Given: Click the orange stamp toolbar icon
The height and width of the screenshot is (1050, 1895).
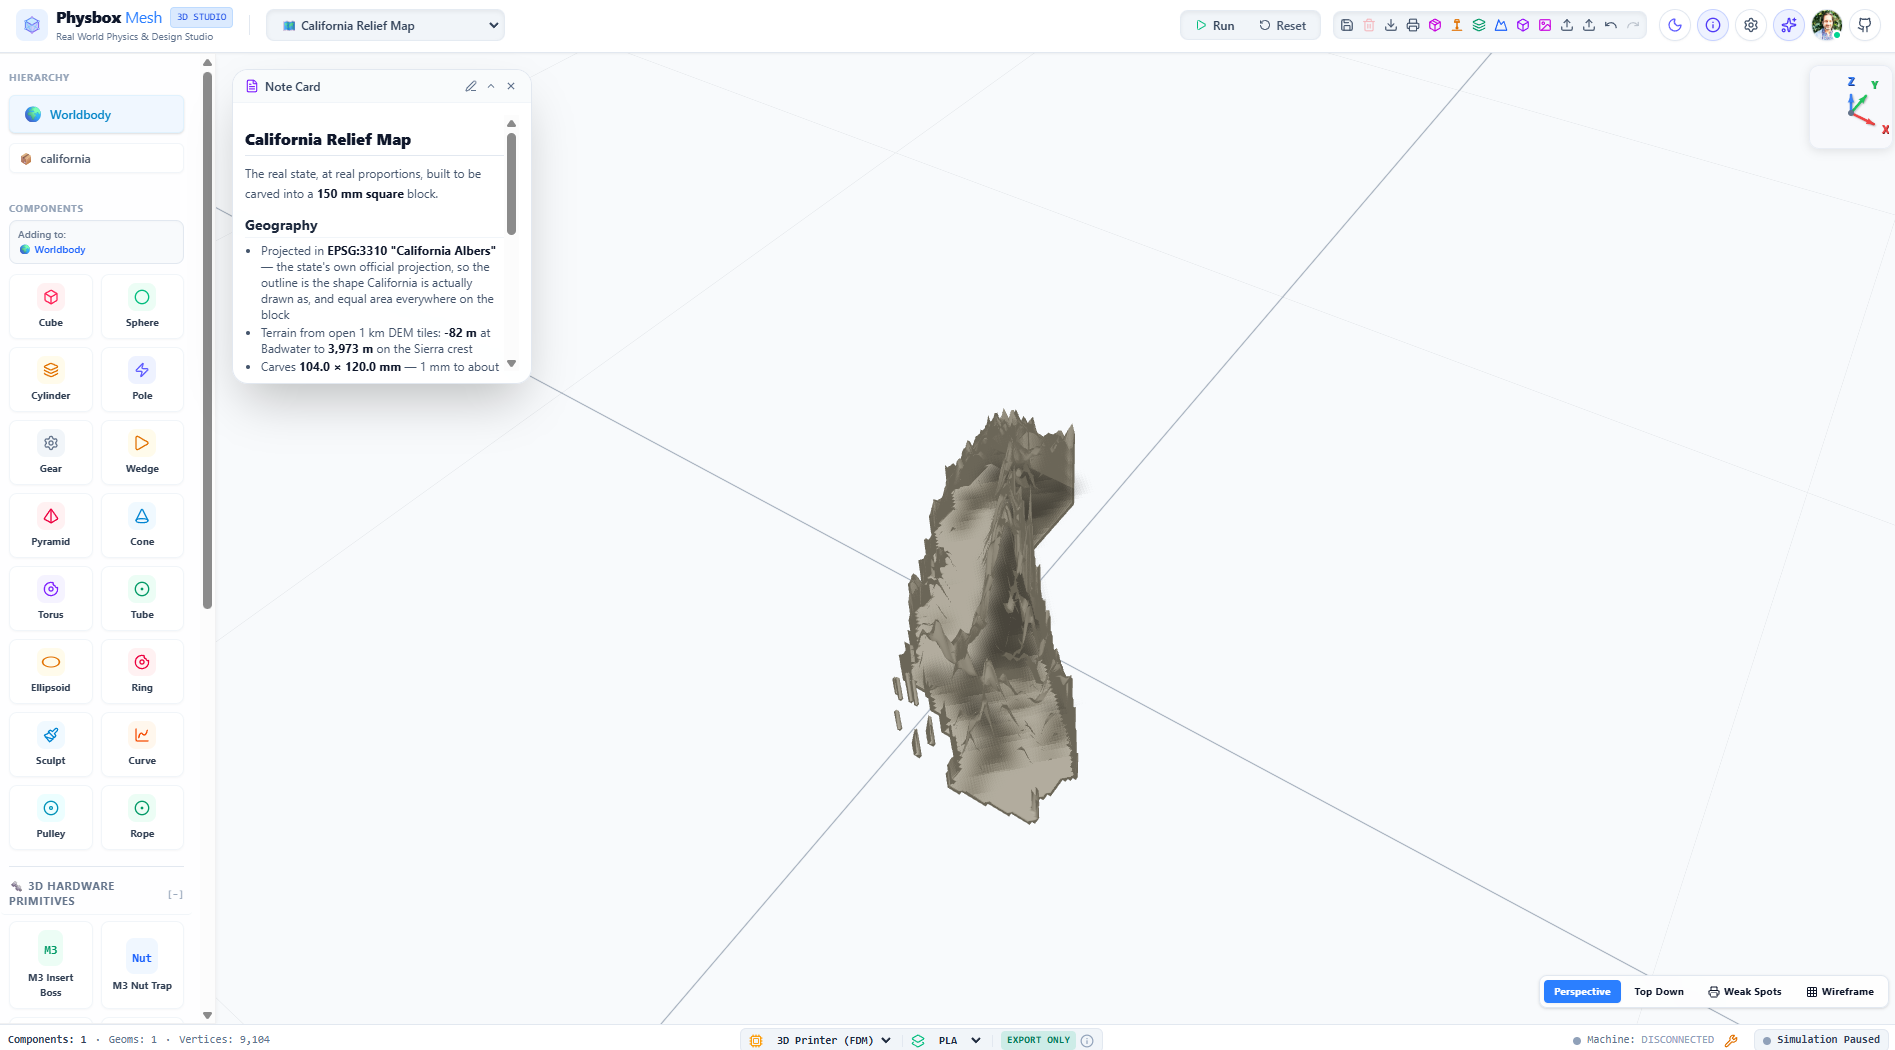Looking at the screenshot, I should pyautogui.click(x=1457, y=25).
